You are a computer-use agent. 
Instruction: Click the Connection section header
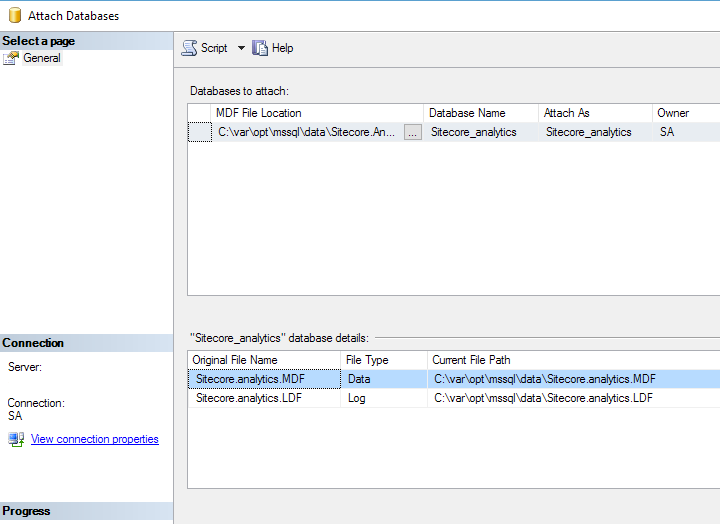point(86,343)
